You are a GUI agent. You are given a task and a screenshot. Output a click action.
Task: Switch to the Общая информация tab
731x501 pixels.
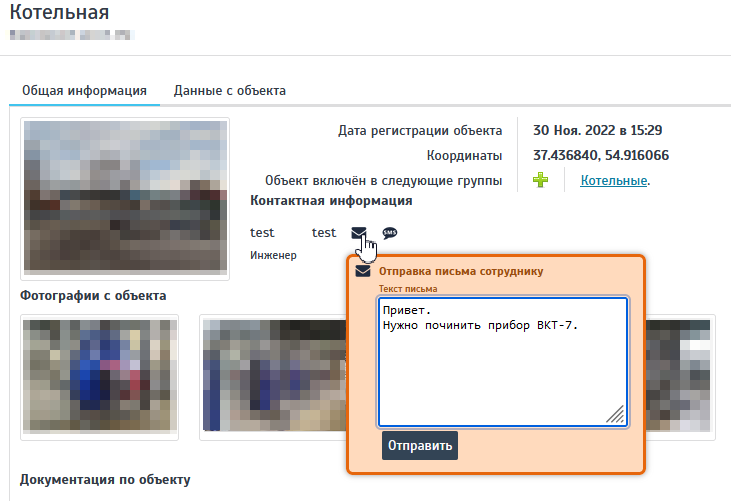(x=85, y=90)
